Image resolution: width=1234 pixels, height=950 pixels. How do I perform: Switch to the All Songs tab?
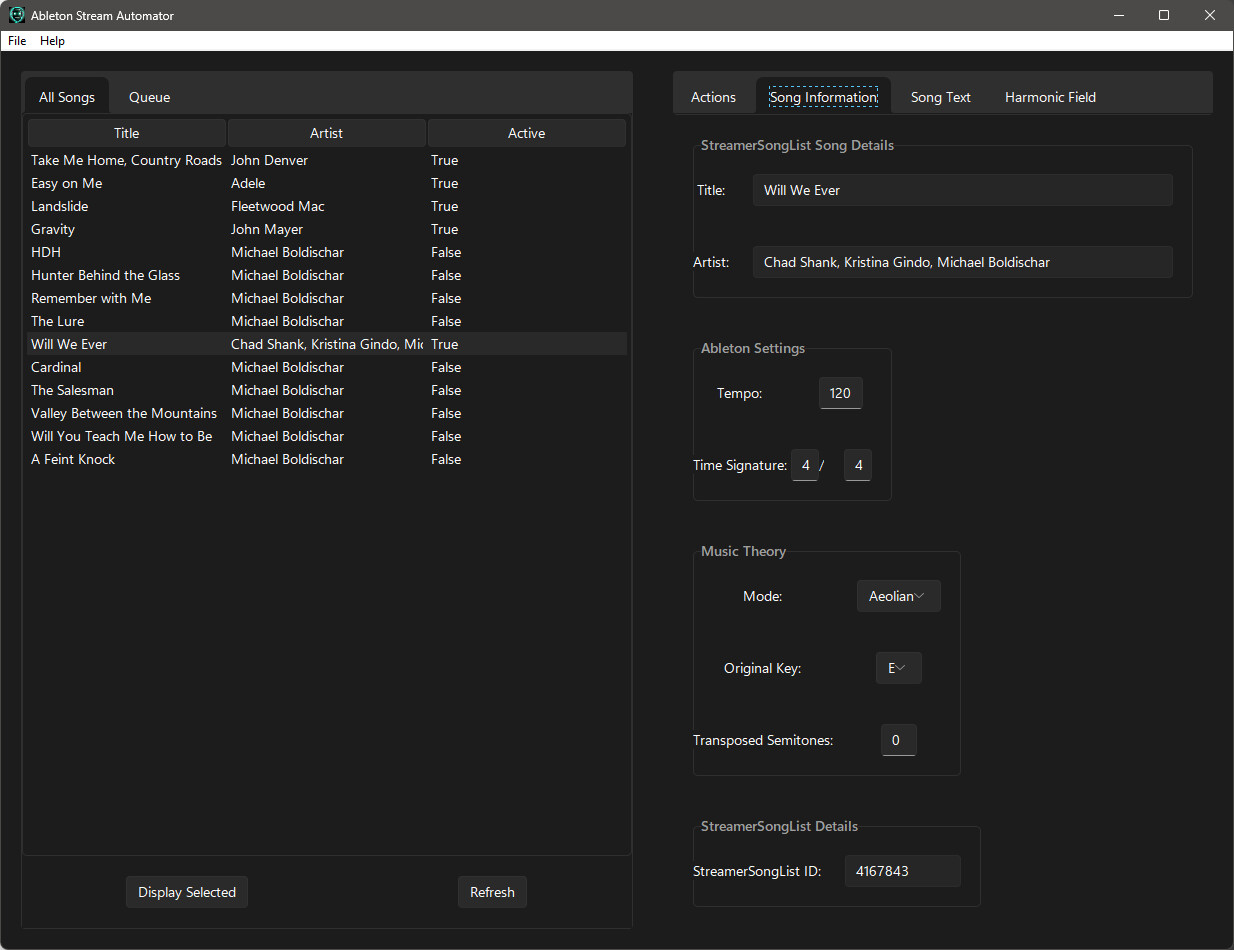tap(67, 97)
